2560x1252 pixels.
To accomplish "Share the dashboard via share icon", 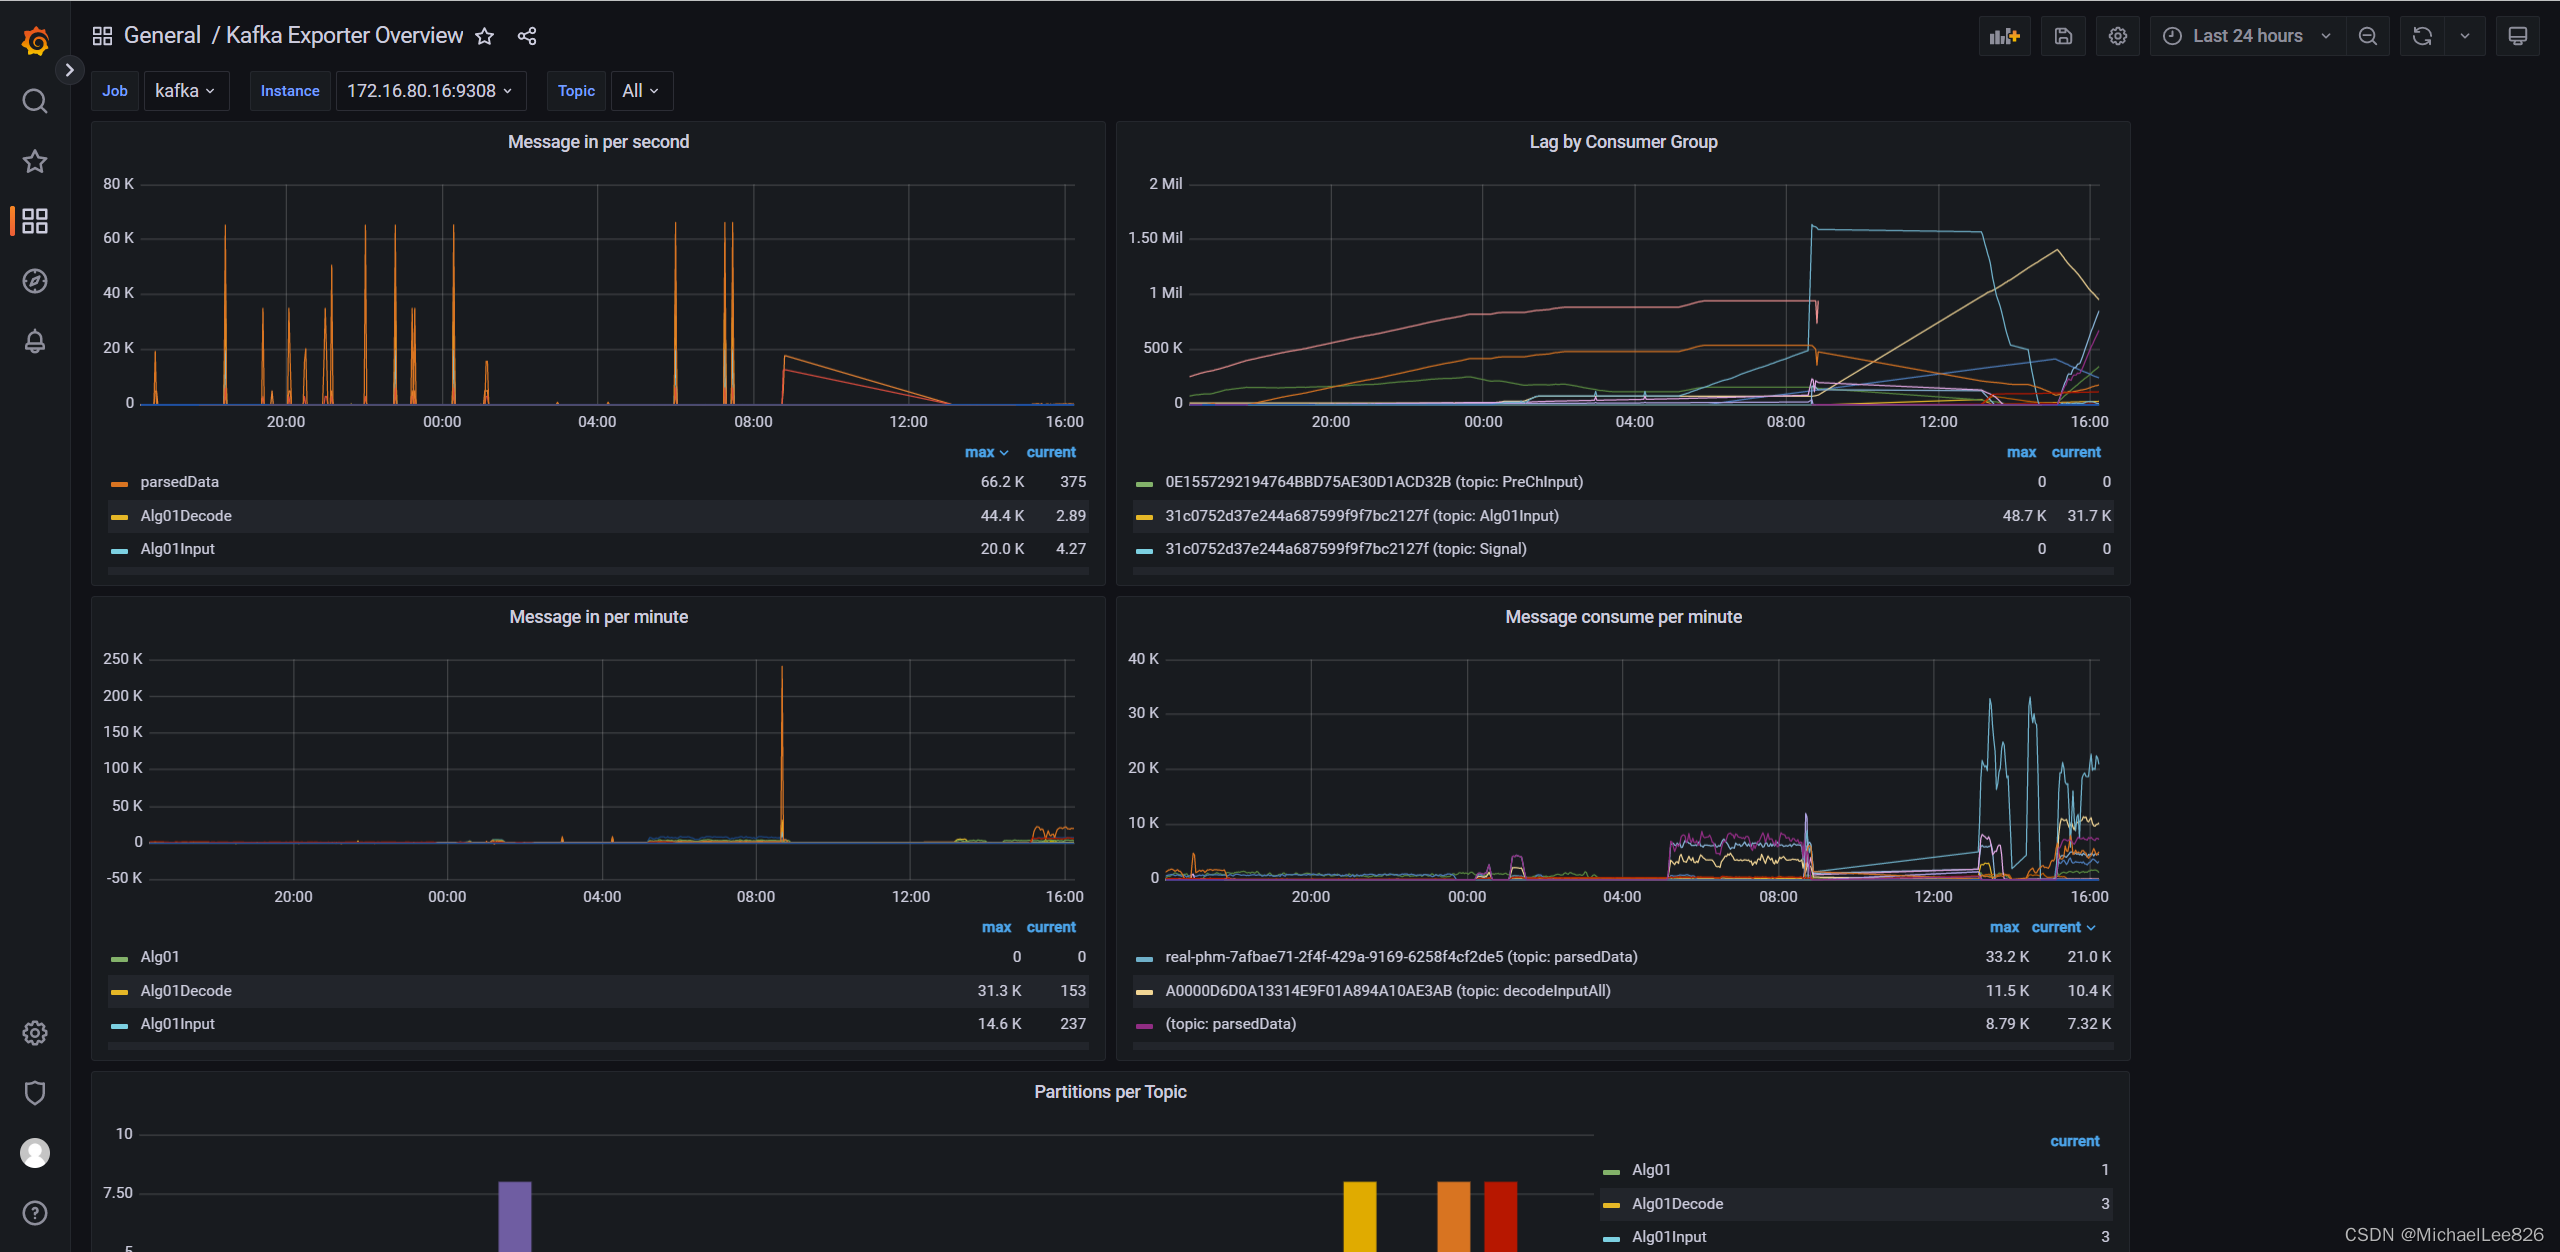I will 527,36.
